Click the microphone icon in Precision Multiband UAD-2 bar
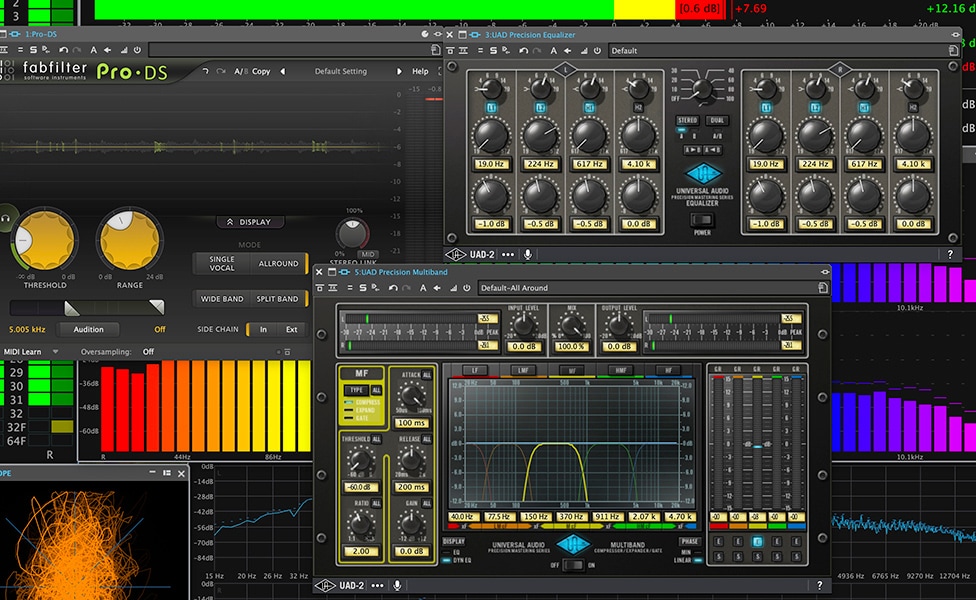The width and height of the screenshot is (976, 600). click(x=397, y=585)
